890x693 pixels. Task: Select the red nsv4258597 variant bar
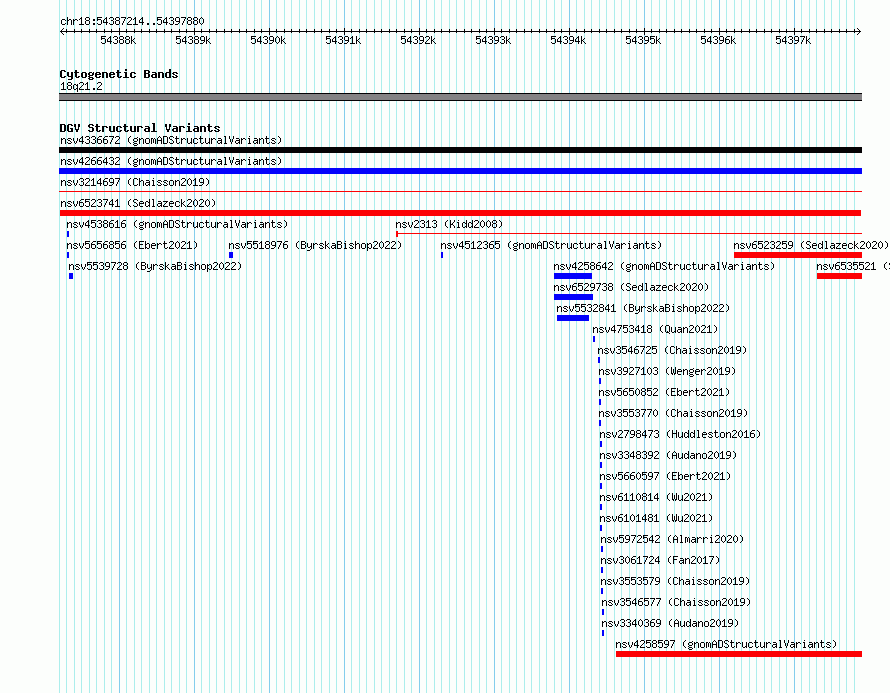point(739,654)
